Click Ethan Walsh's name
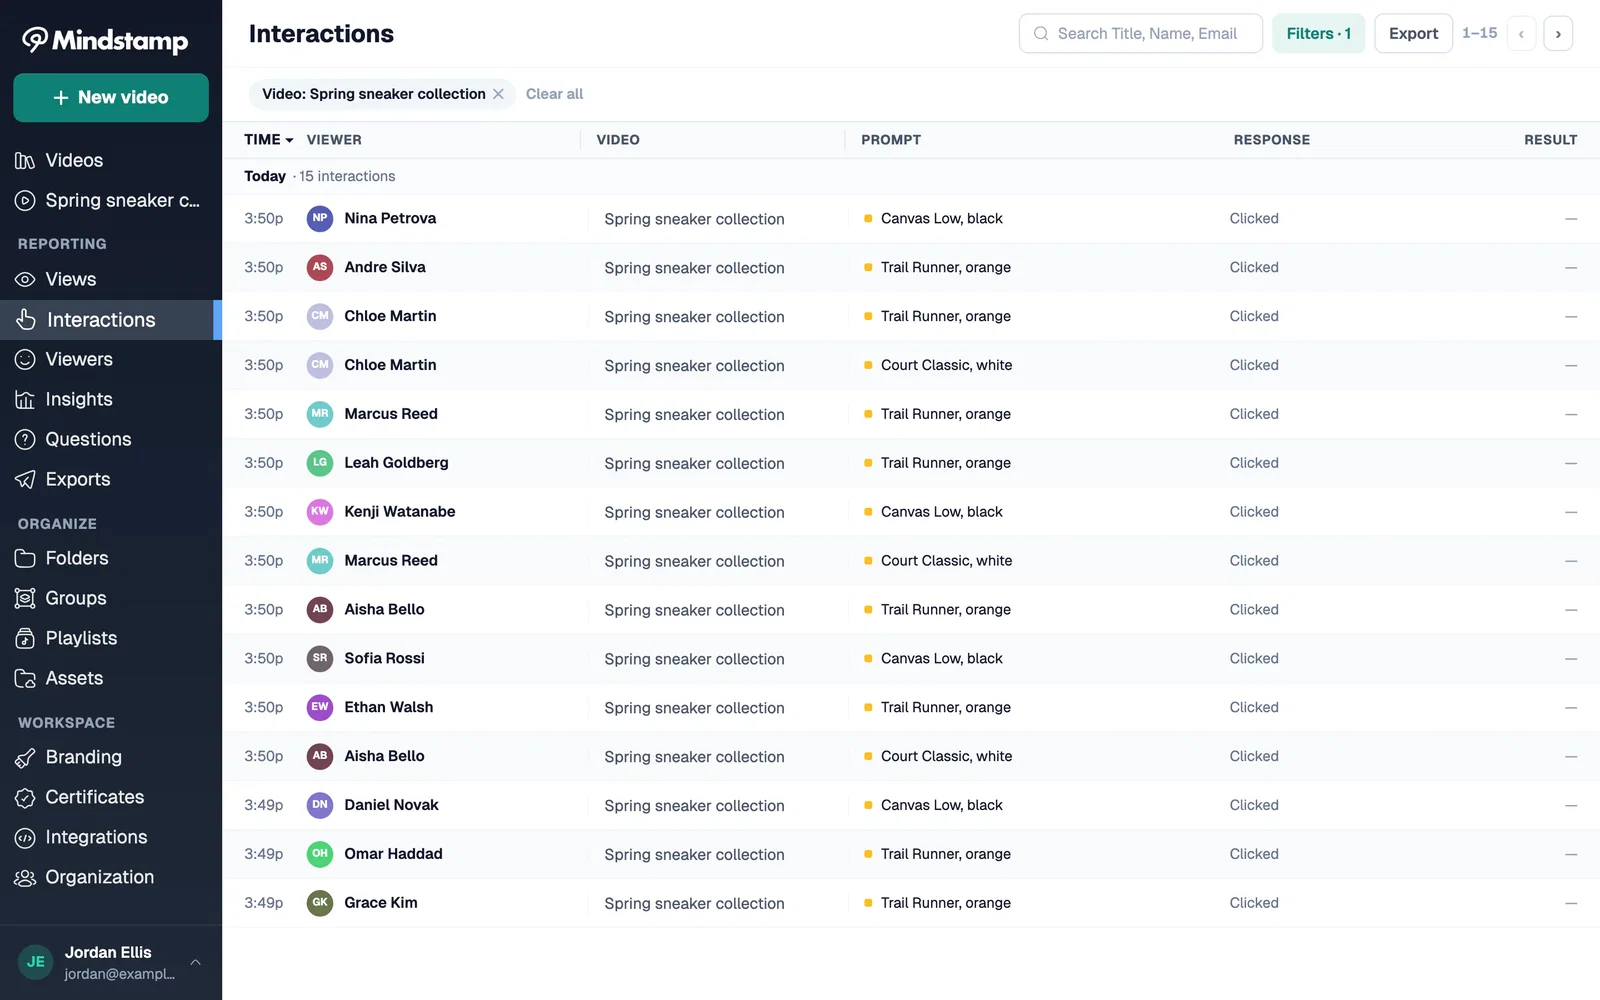 click(389, 708)
